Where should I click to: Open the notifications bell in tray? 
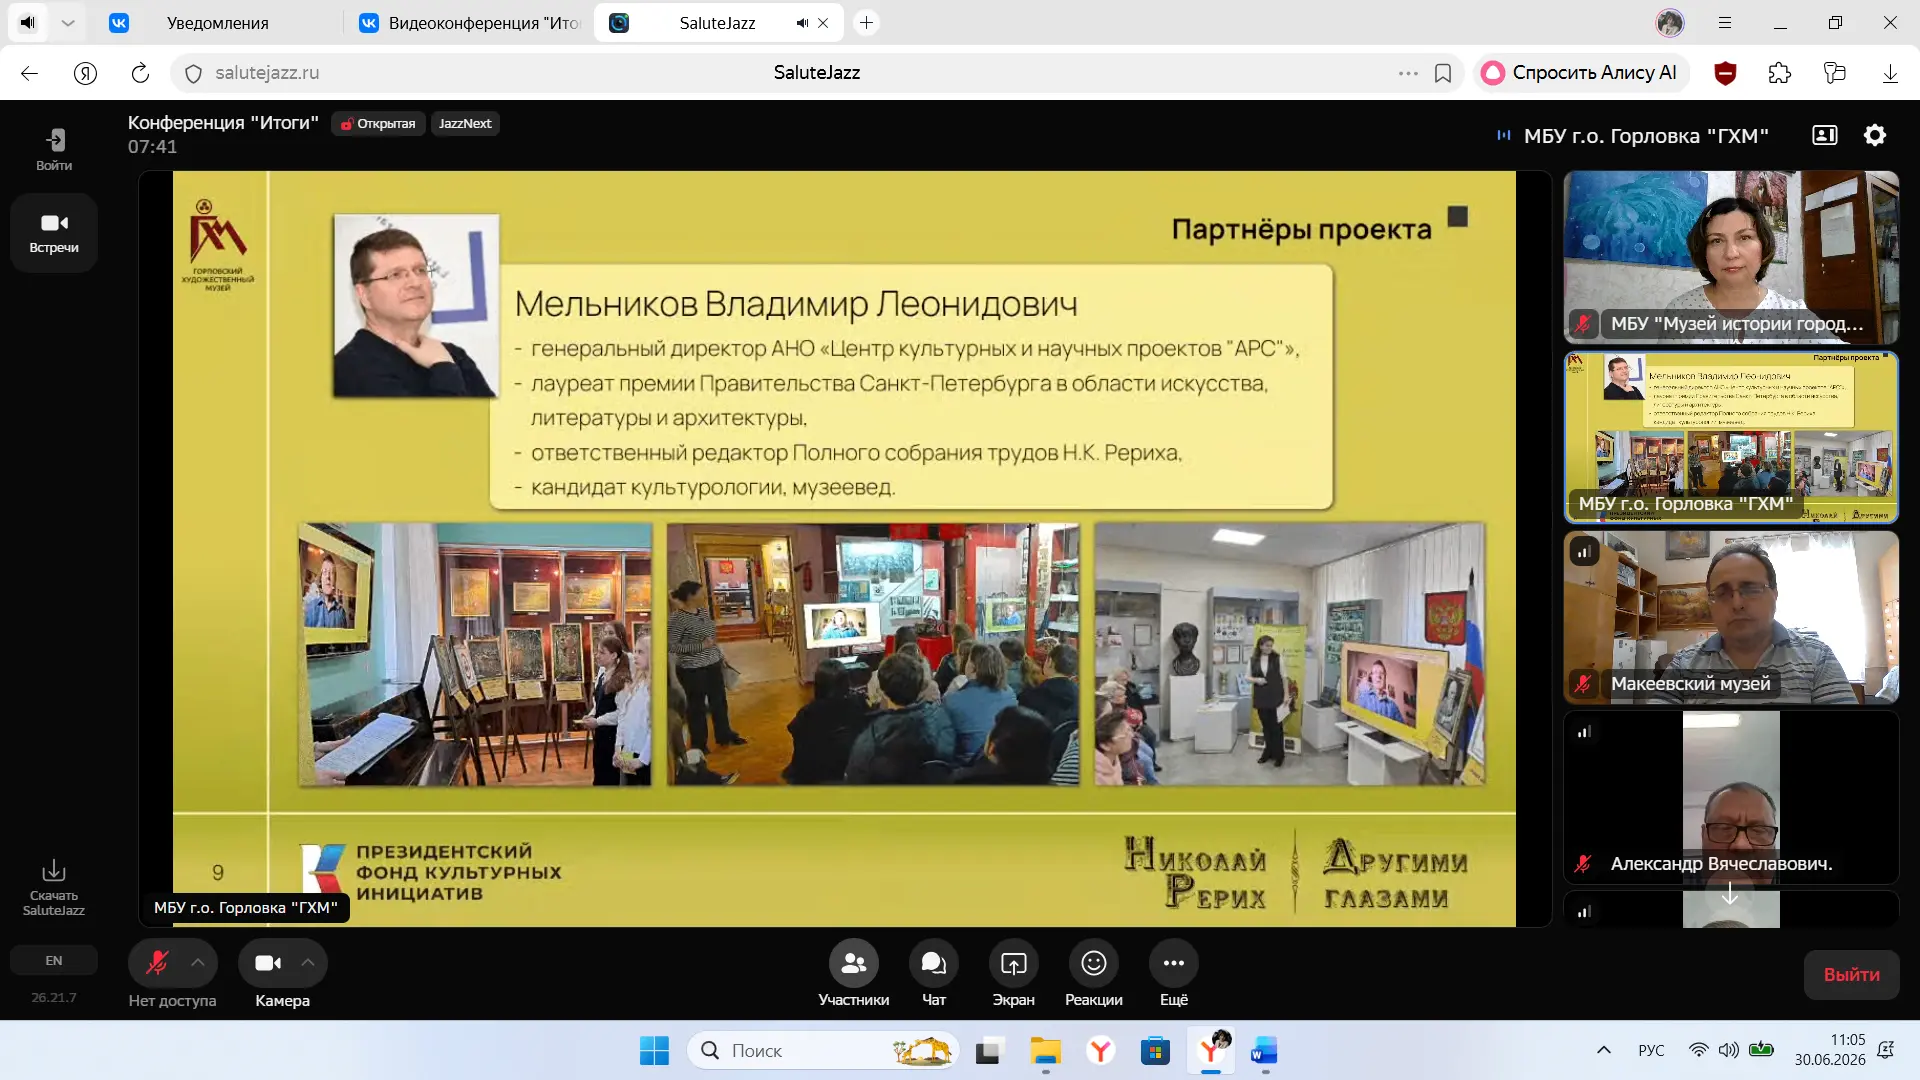click(x=1887, y=1050)
